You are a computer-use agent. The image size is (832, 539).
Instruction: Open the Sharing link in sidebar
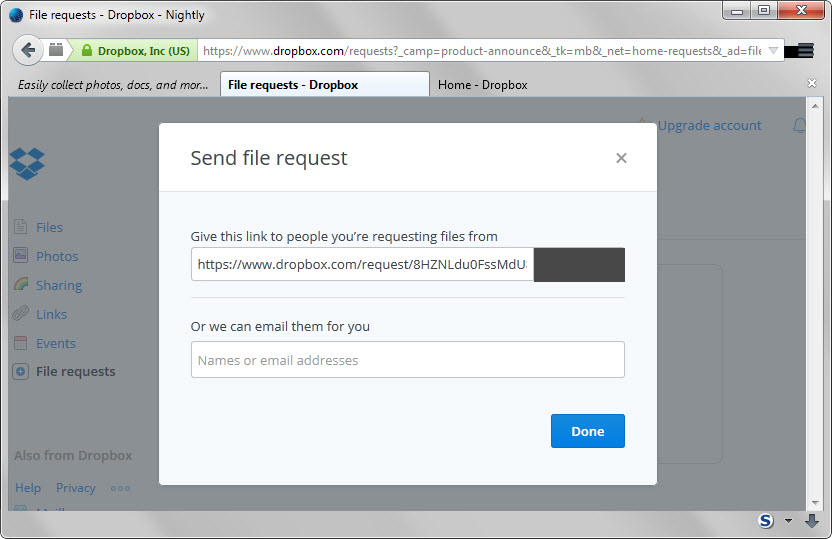(x=59, y=285)
